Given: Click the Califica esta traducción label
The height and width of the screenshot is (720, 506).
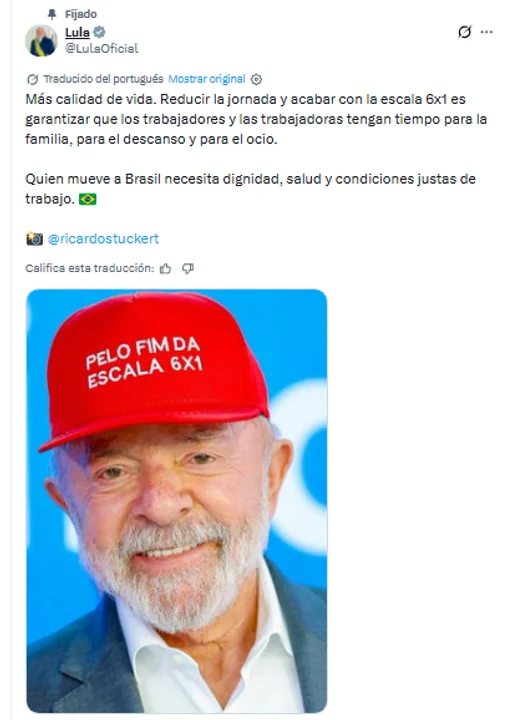Looking at the screenshot, I should 90,268.
